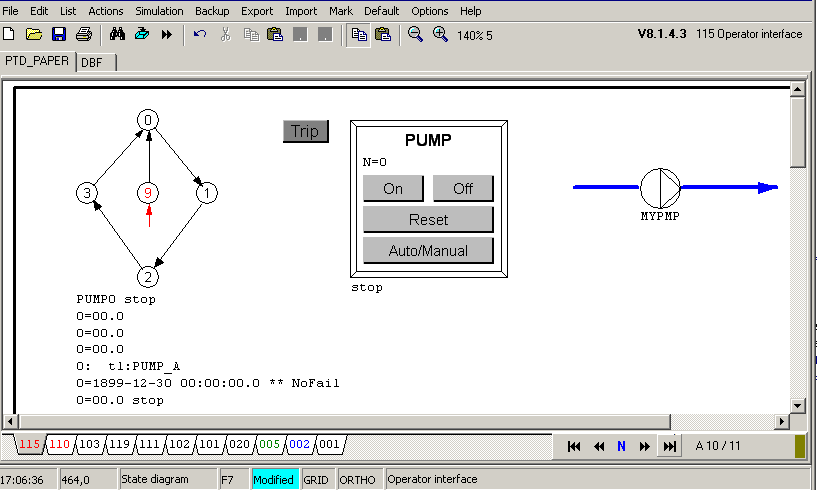
Task: Open the Import menu
Action: [x=301, y=11]
